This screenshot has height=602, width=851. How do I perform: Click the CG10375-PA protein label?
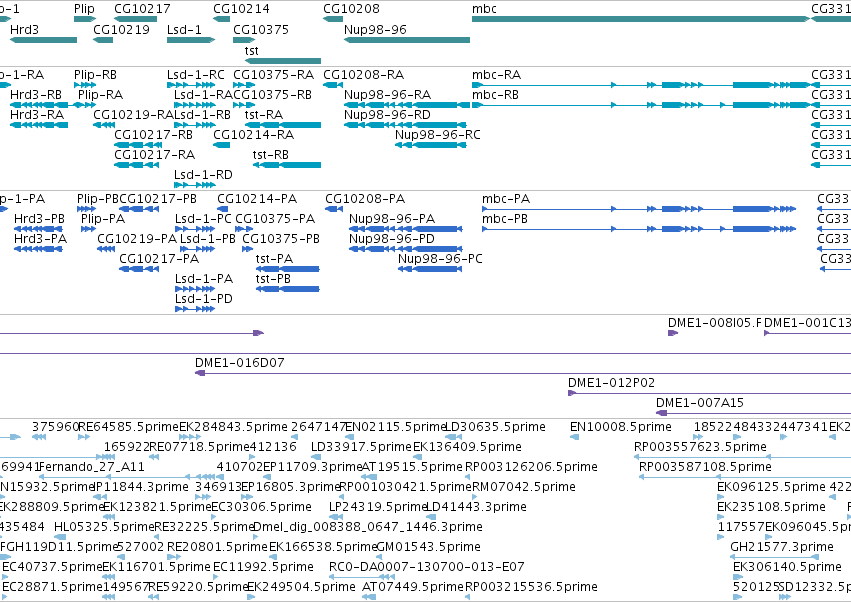[x=275, y=219]
